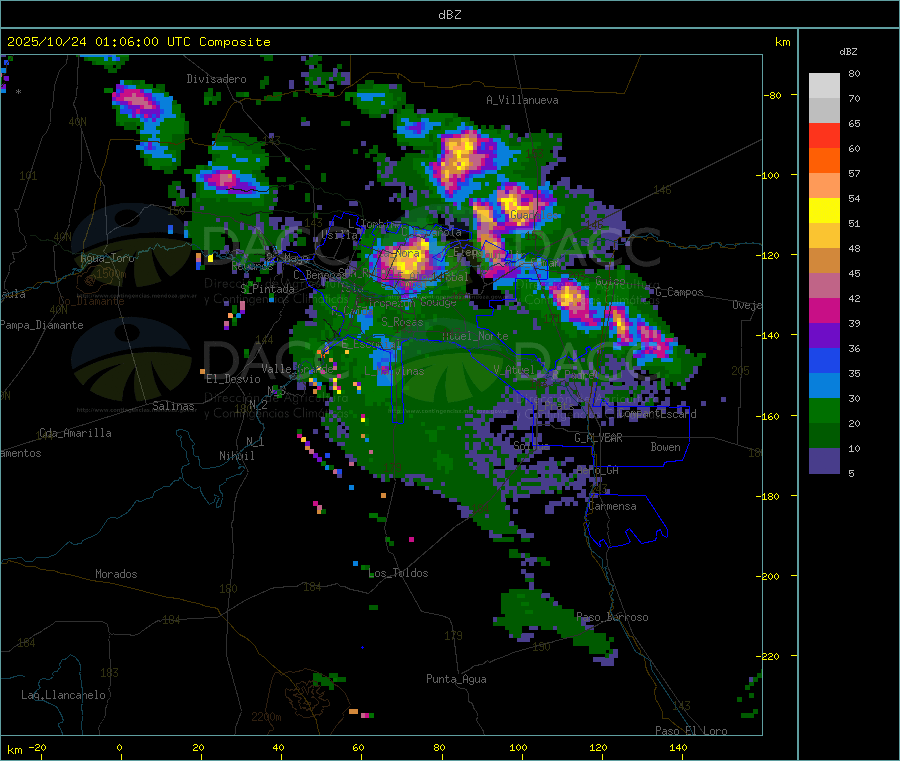Click the Pampa_Diamante place label
The height and width of the screenshot is (761, 900).
pyautogui.click(x=42, y=325)
